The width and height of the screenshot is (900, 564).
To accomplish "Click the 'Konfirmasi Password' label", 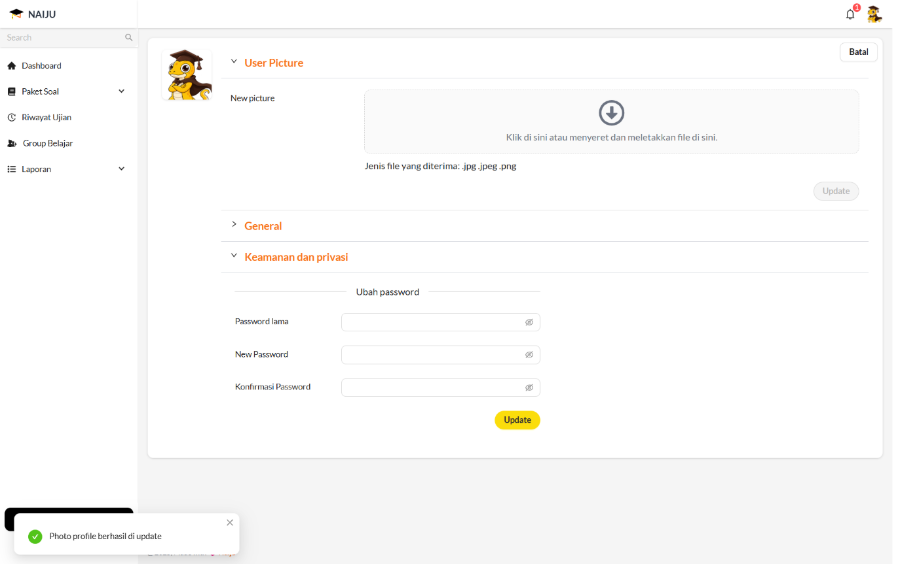I will [x=273, y=387].
